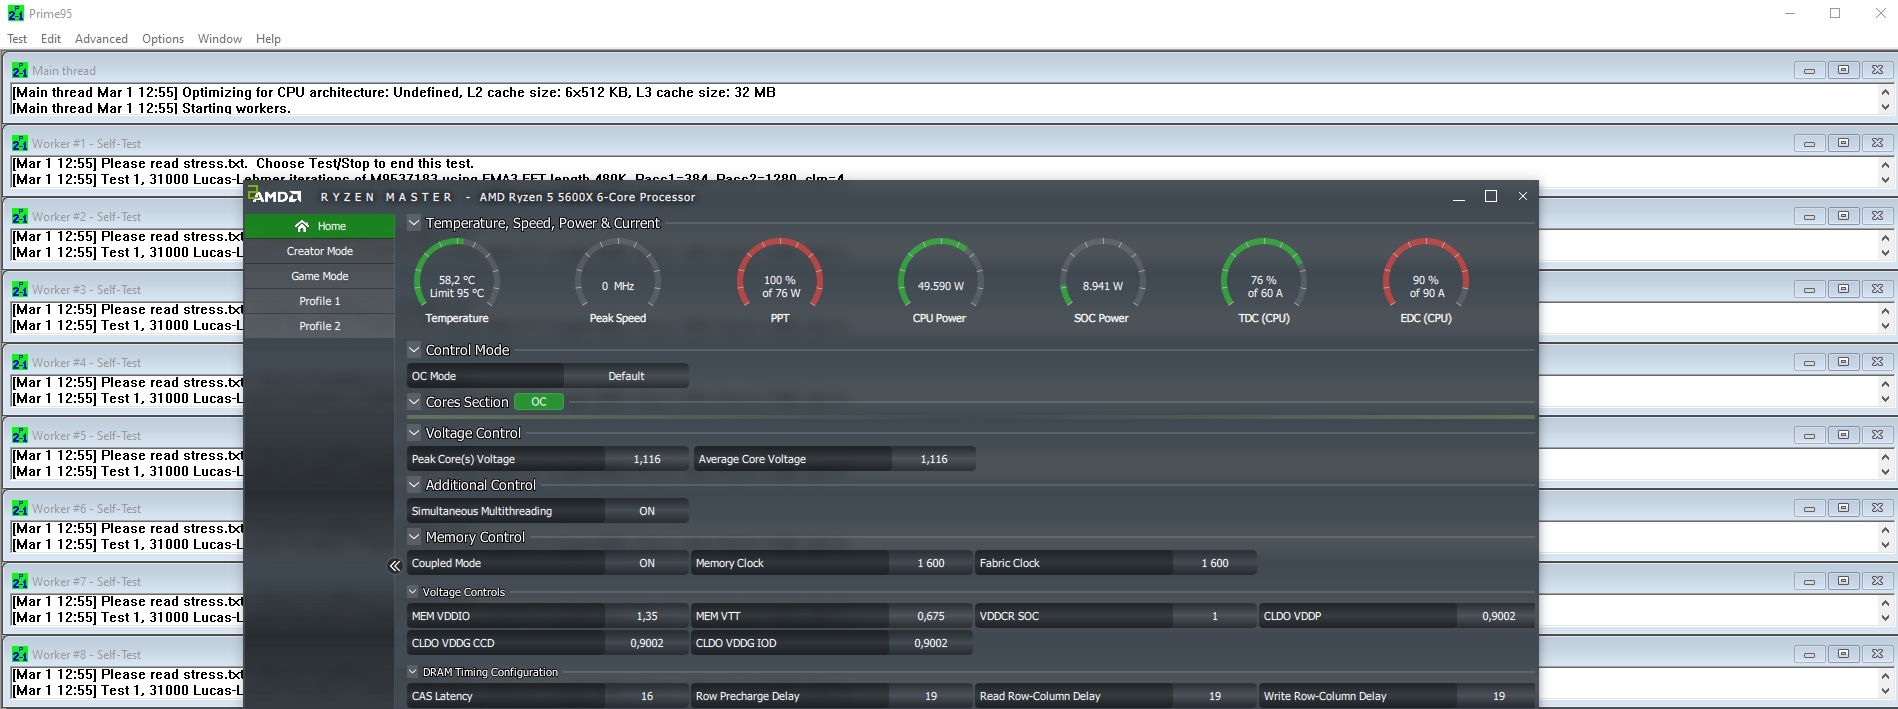Click Coupled Mode ON value
Screen dimensions: 1898x709
[x=647, y=563]
